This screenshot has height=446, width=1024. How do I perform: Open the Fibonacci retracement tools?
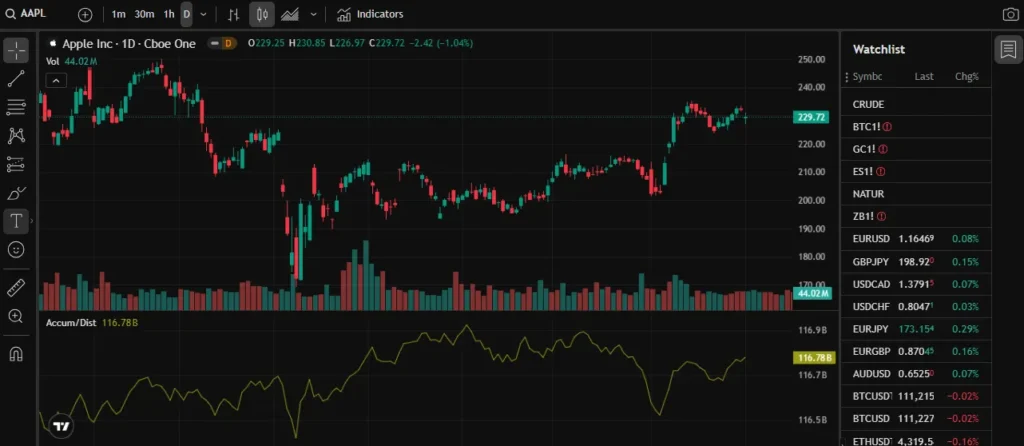[16, 107]
